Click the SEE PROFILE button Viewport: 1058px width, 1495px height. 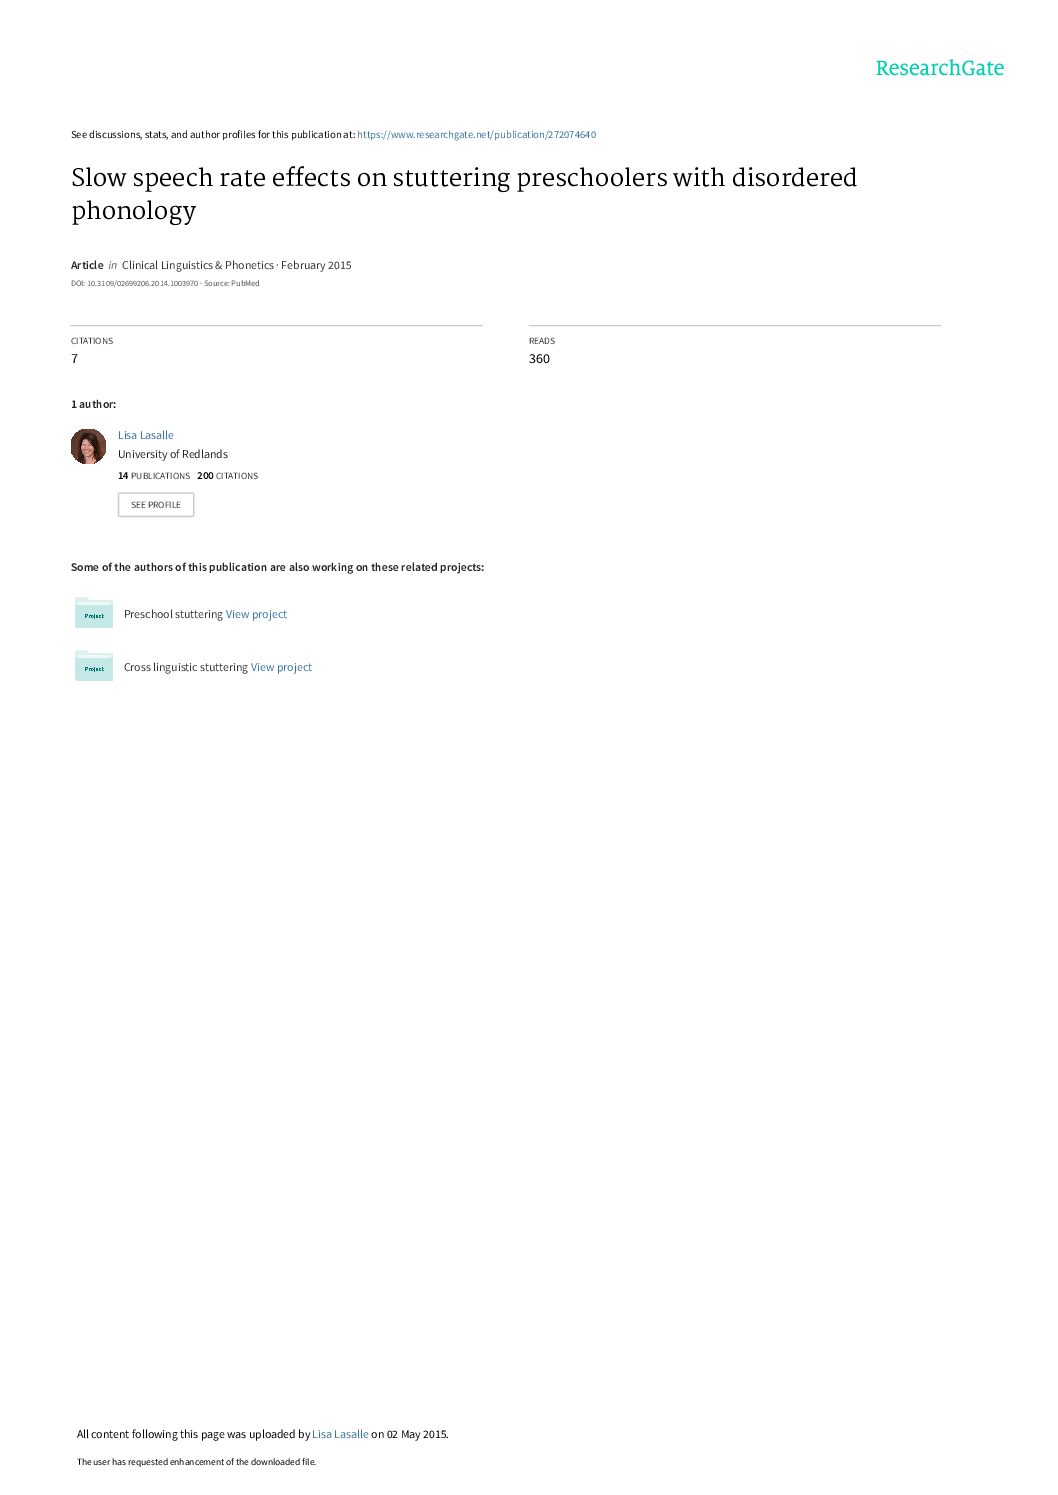click(156, 505)
